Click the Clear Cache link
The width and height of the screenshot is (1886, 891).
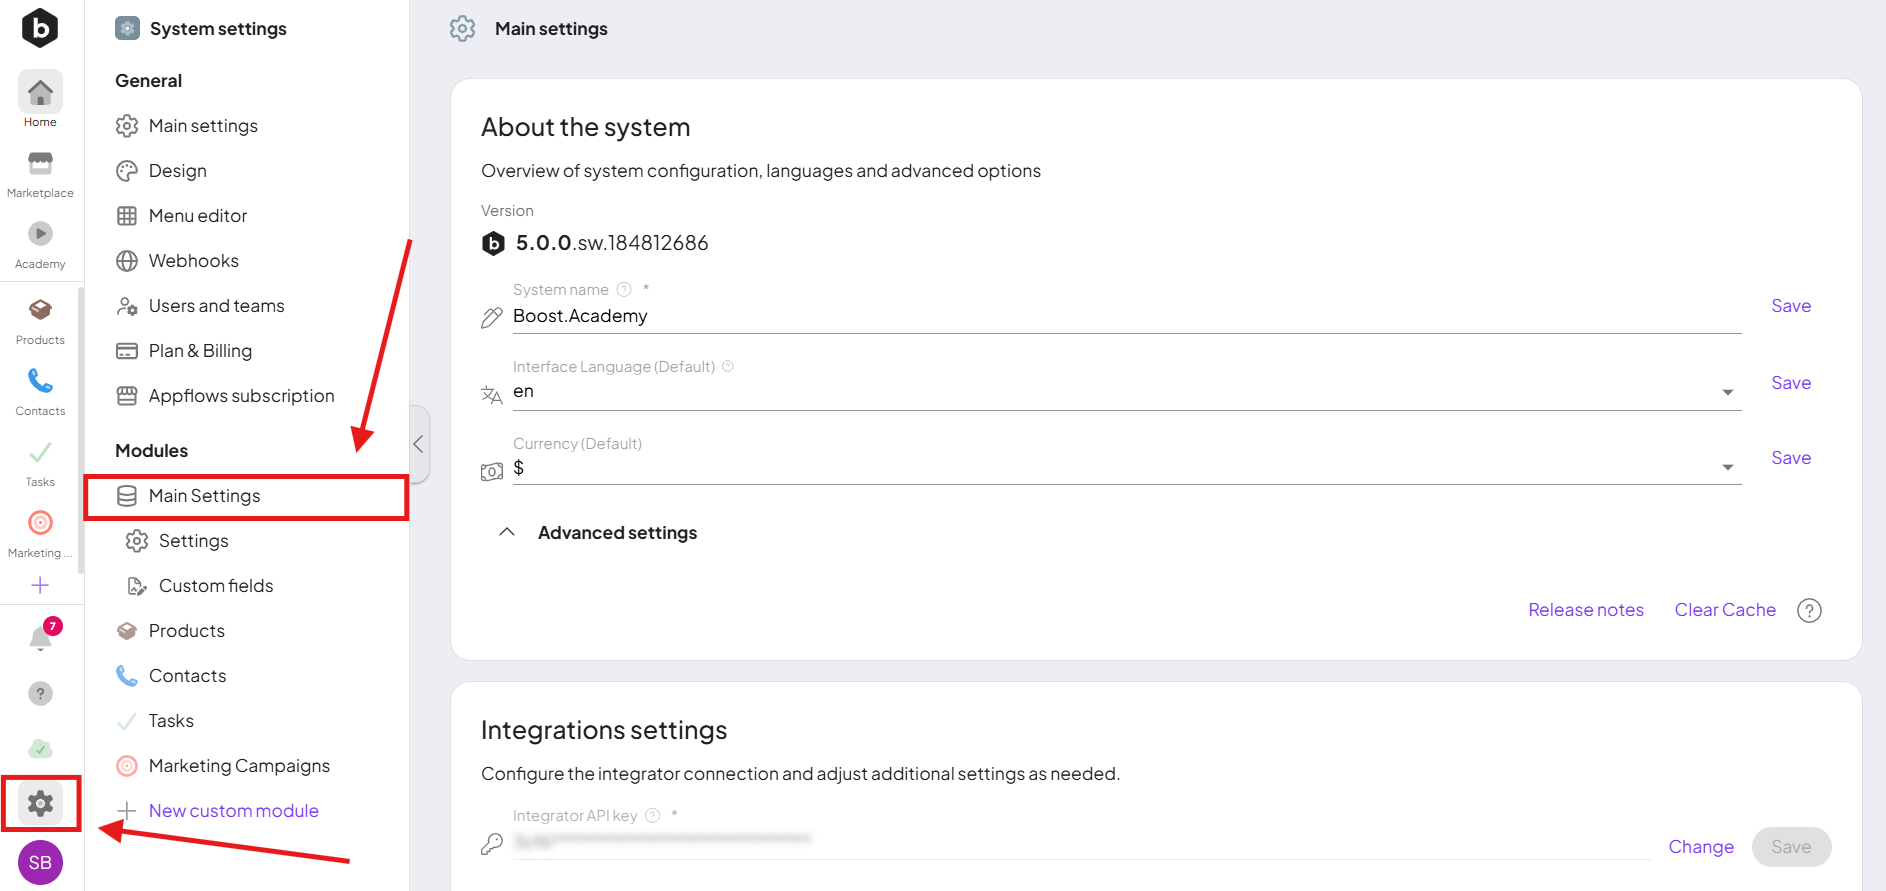click(1724, 610)
